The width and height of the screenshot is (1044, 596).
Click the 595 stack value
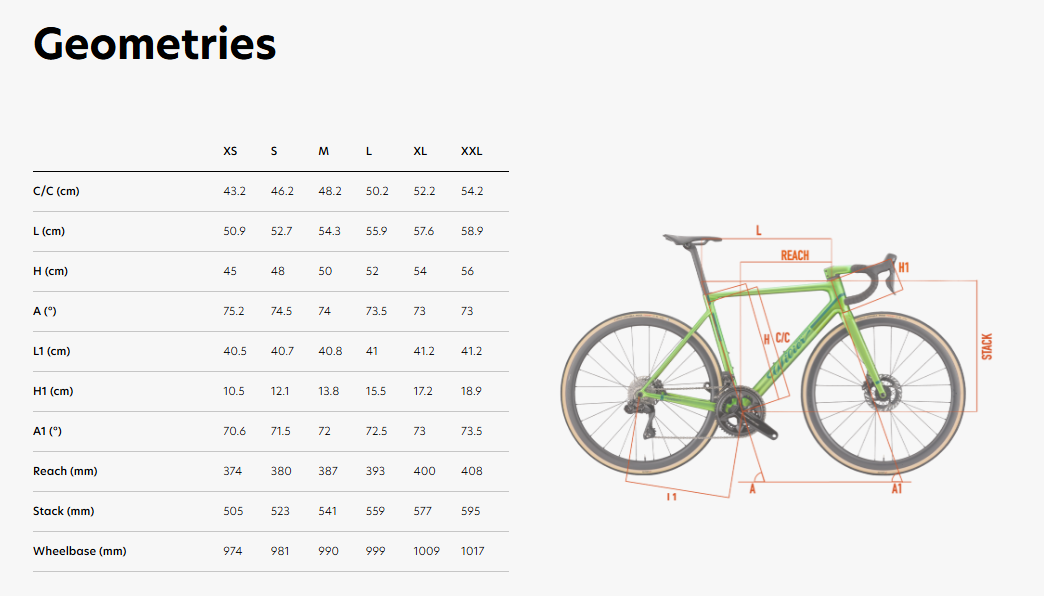pyautogui.click(x=470, y=511)
